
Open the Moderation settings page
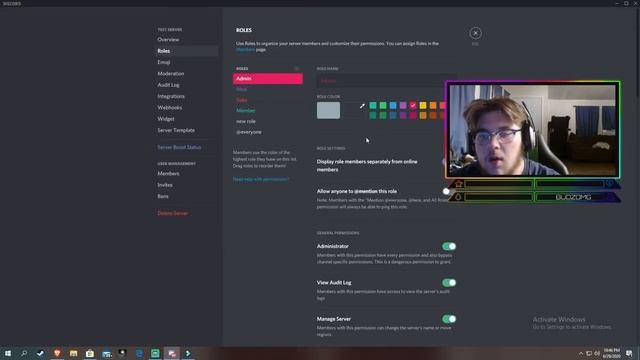click(x=186, y=73)
